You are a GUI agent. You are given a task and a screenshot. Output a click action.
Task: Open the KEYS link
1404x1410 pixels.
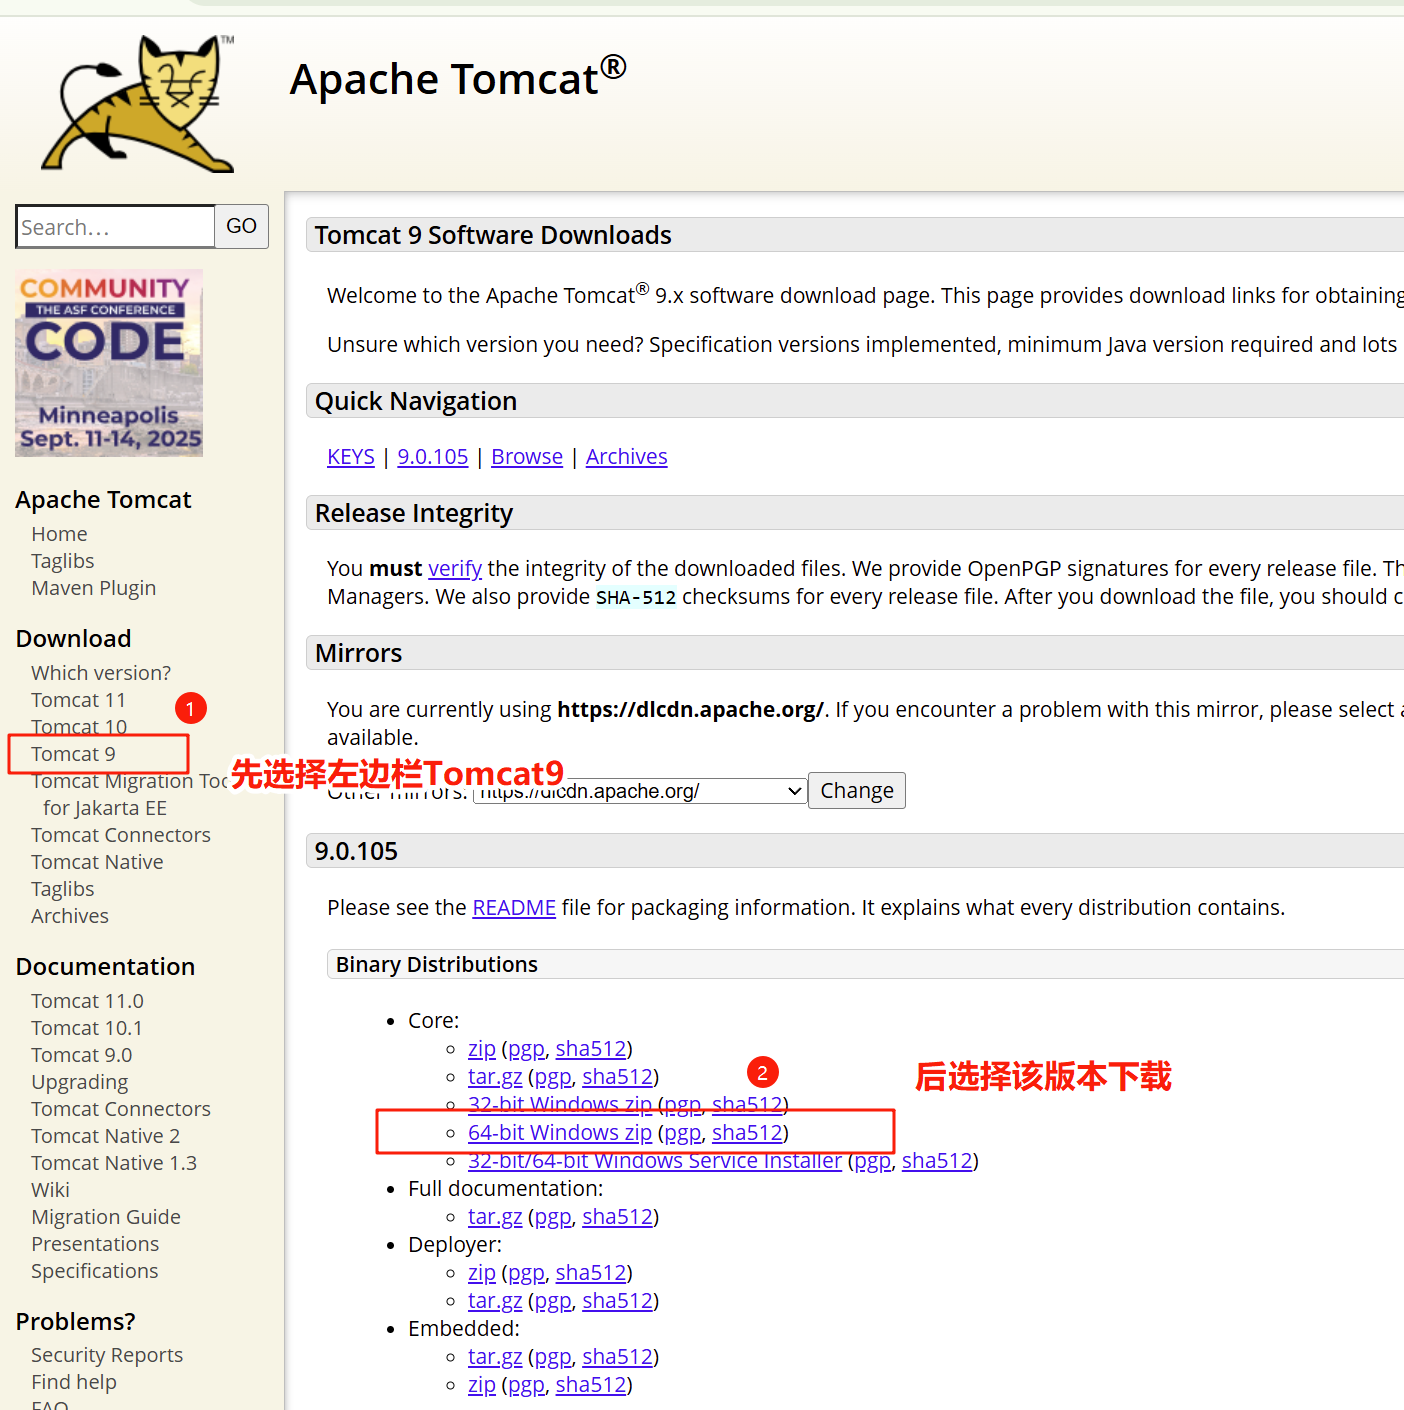tap(351, 457)
